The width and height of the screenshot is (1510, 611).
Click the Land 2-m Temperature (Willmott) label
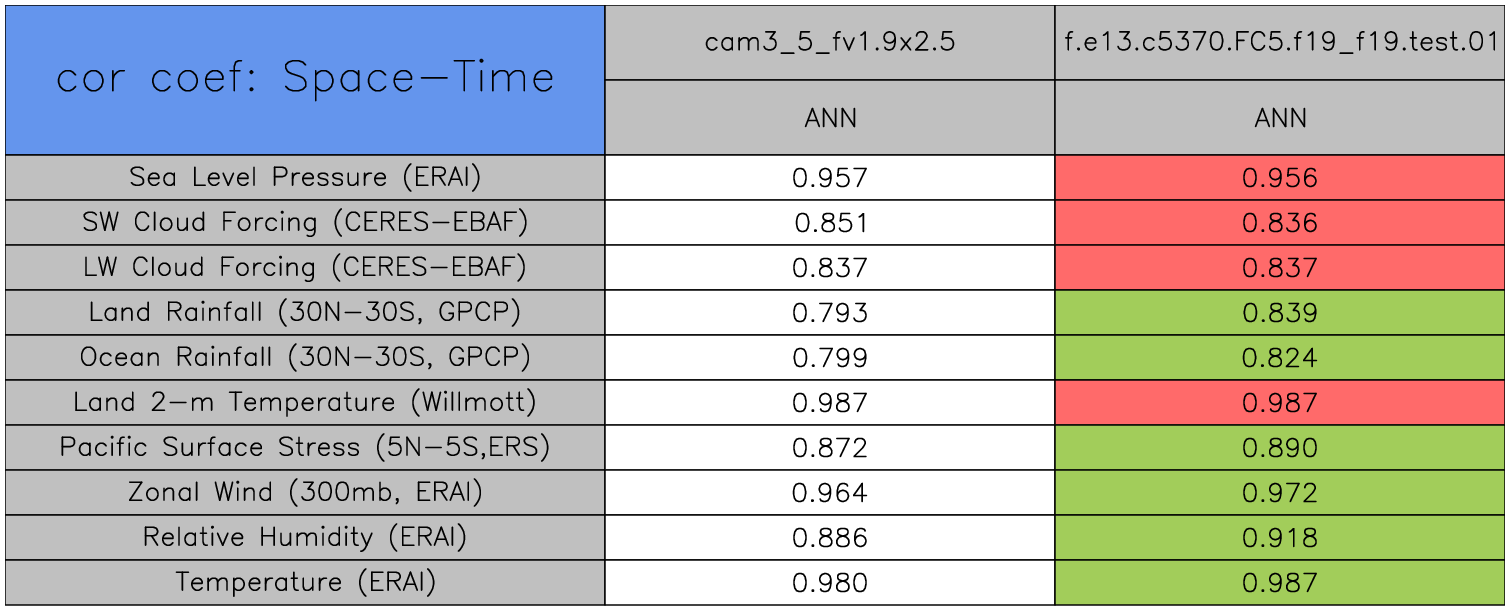tap(305, 402)
